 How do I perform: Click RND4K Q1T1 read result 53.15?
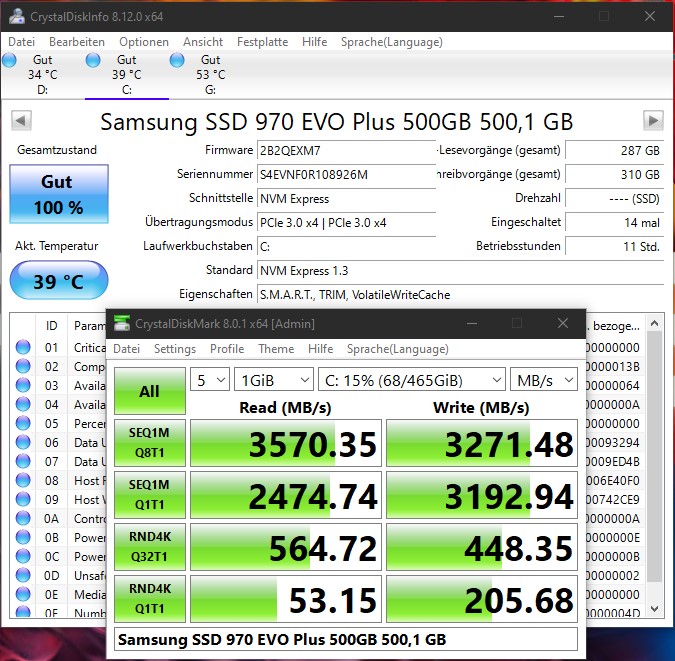pos(286,599)
